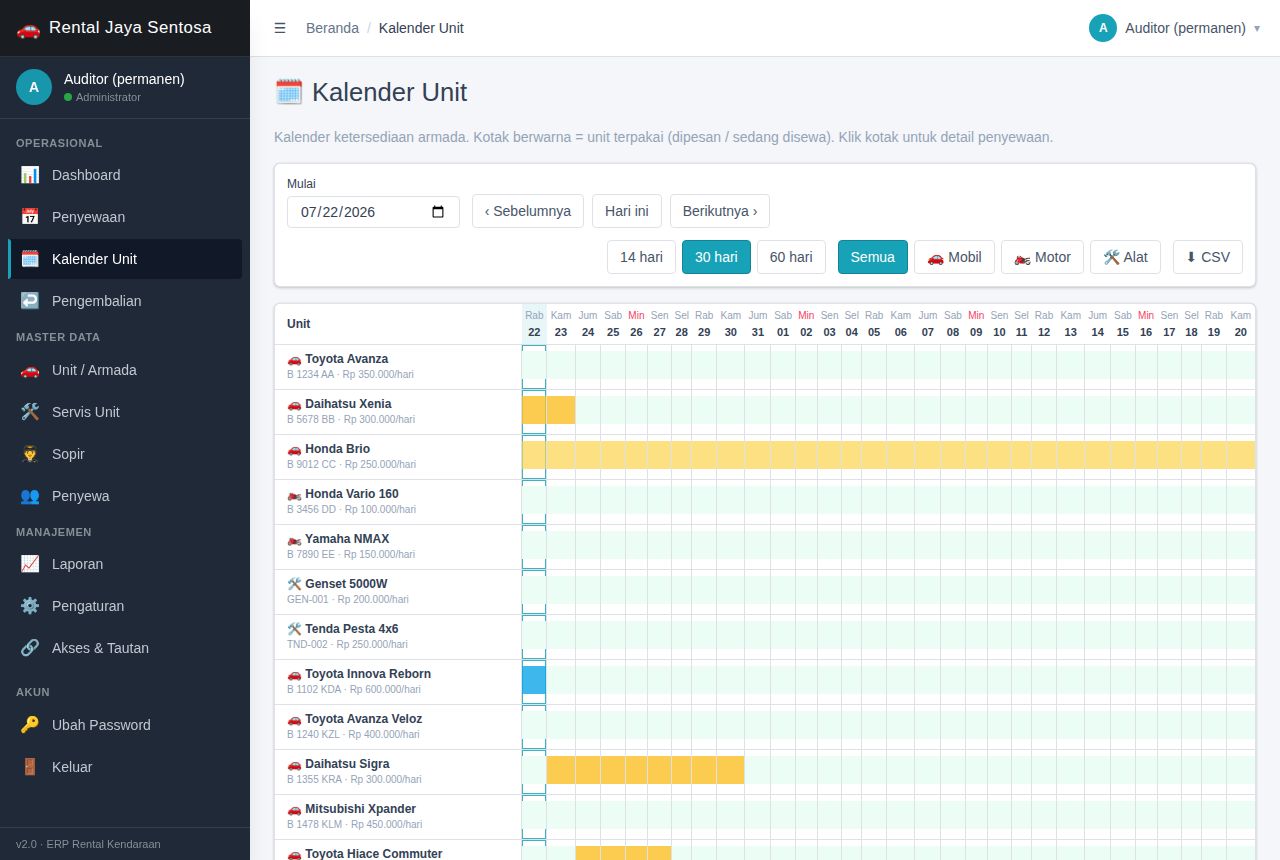Click the Penyewa people icon
This screenshot has height=860, width=1280.
point(30,496)
